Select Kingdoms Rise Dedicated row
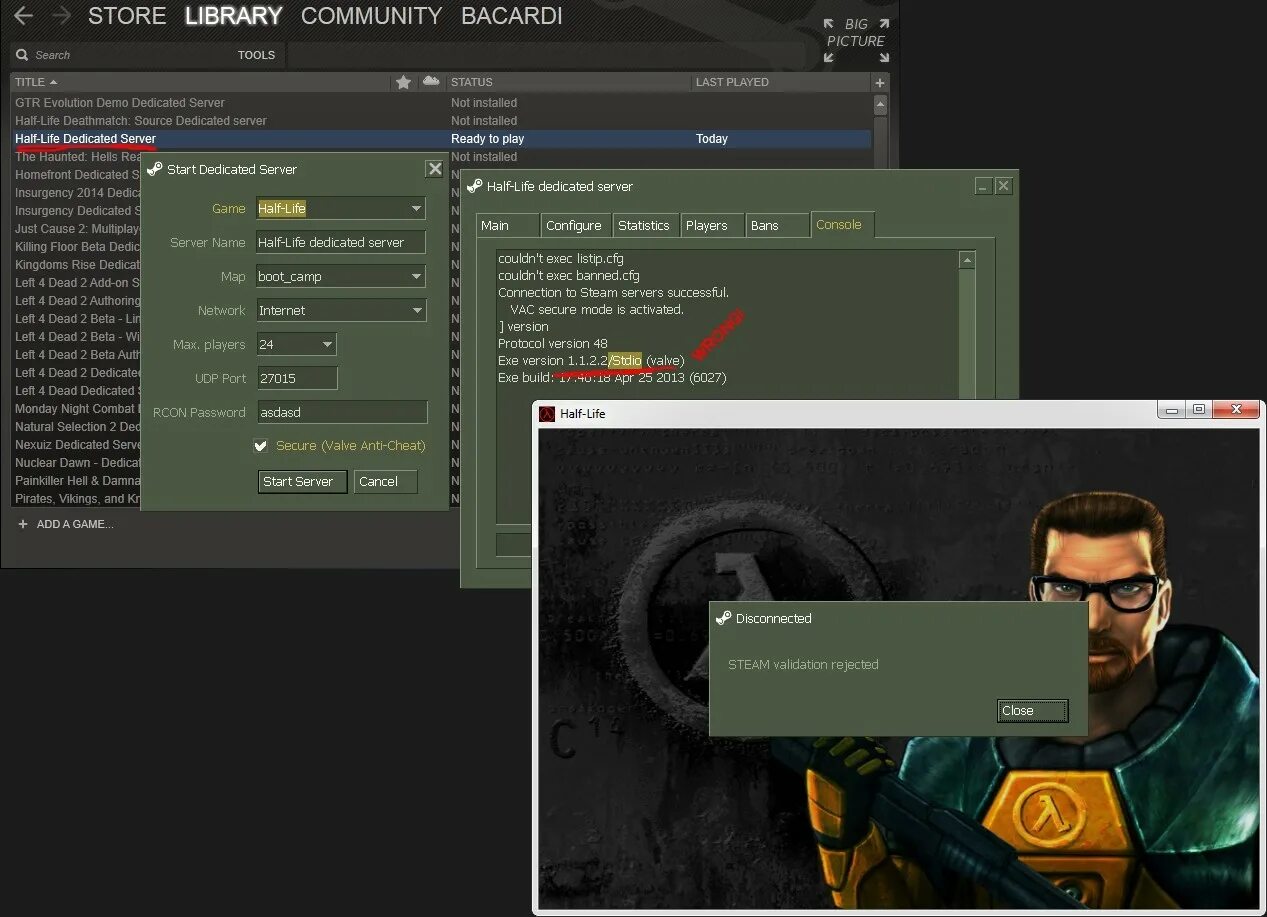 [x=76, y=265]
